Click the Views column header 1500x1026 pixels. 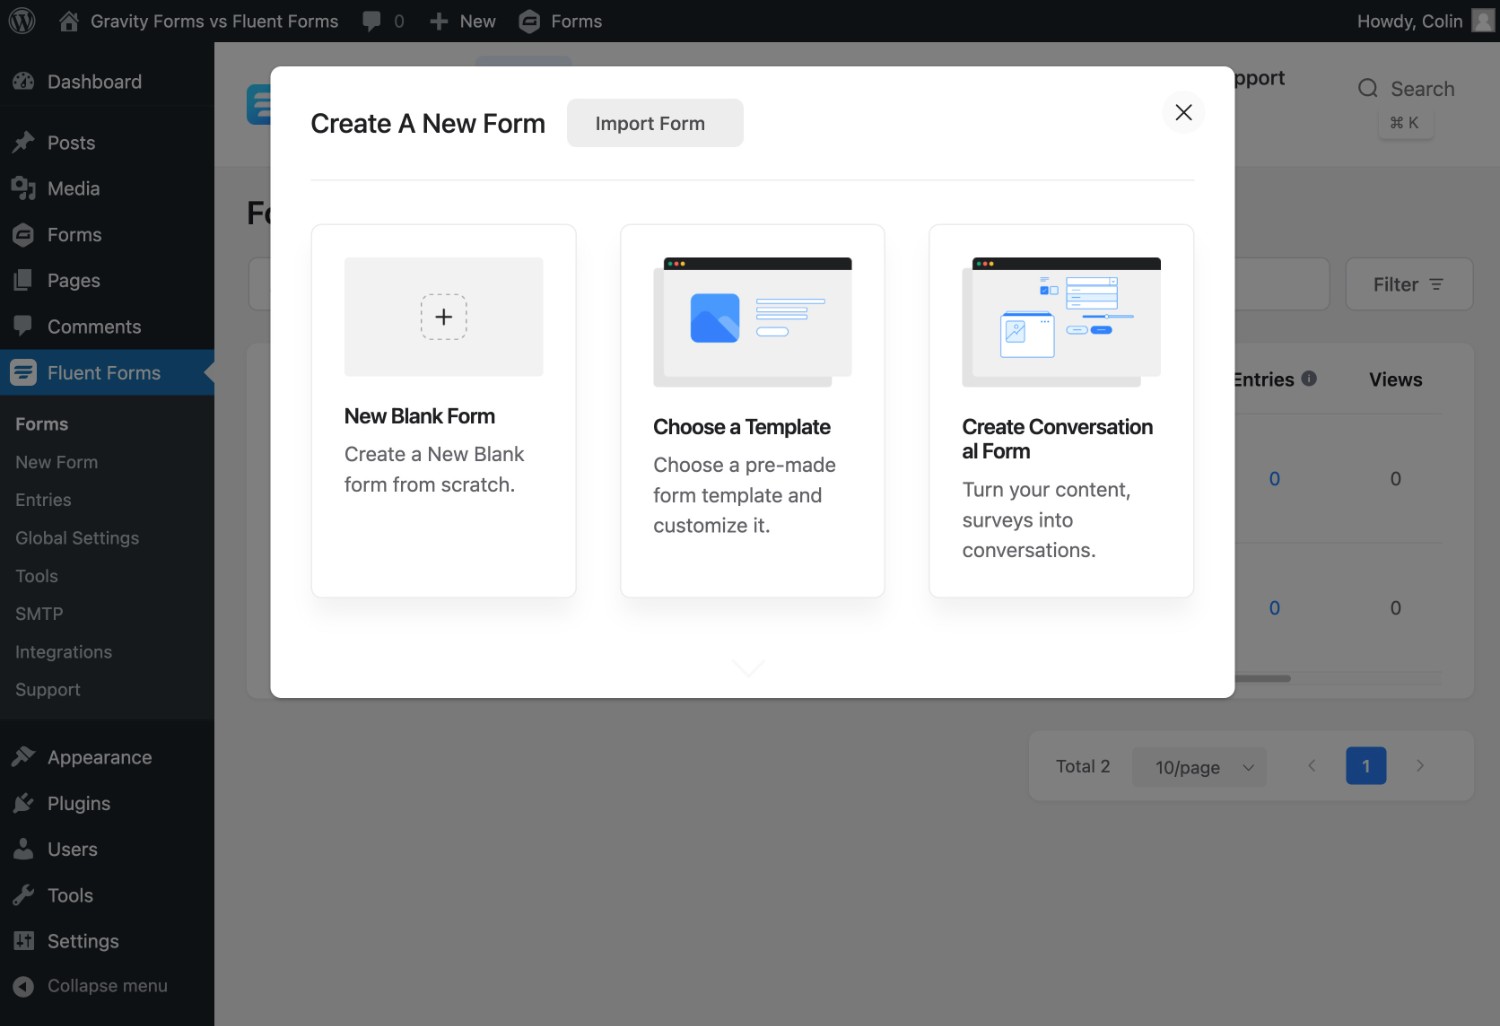pos(1395,380)
